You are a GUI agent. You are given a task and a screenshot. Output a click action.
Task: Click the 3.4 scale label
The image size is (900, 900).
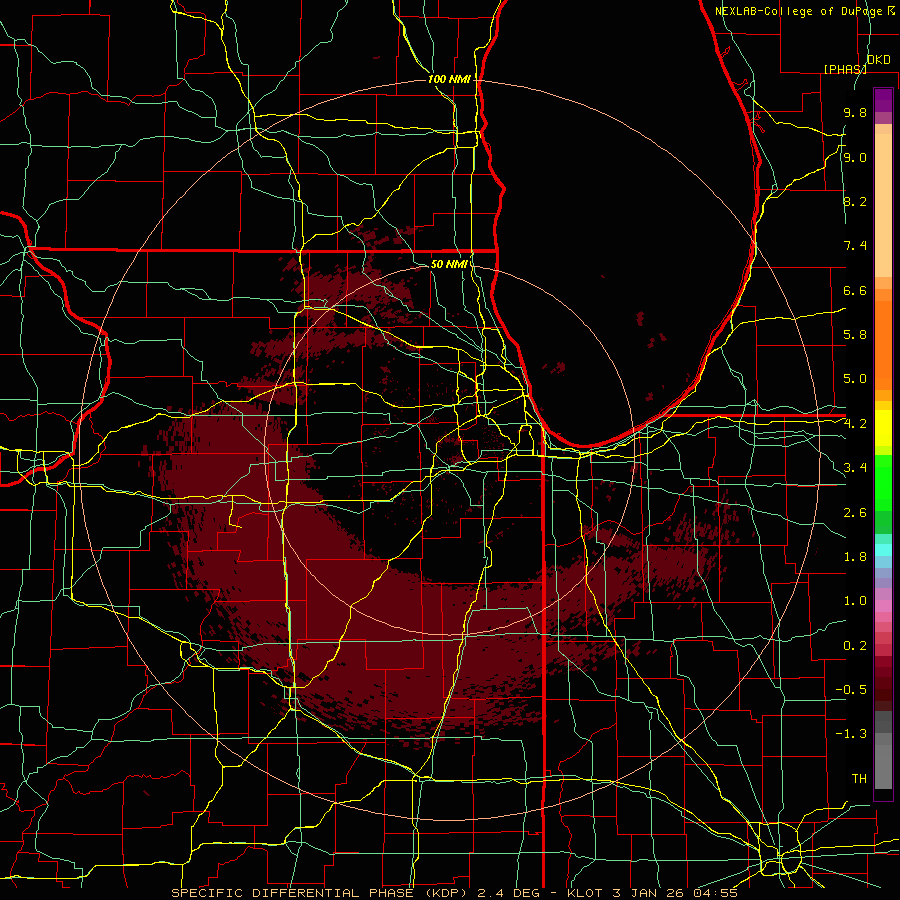click(855, 468)
